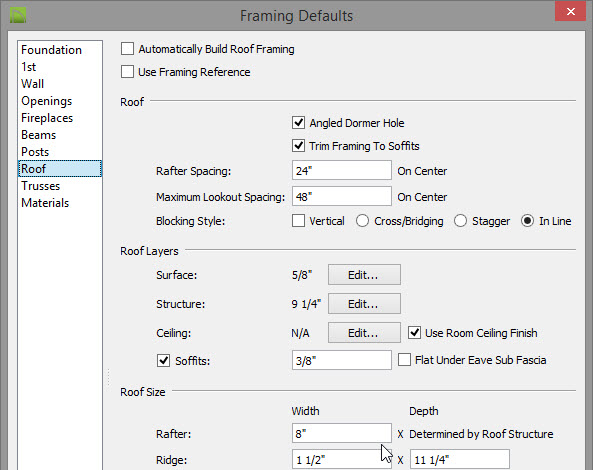Toggle Use Room Ceiling Finish

[414, 333]
